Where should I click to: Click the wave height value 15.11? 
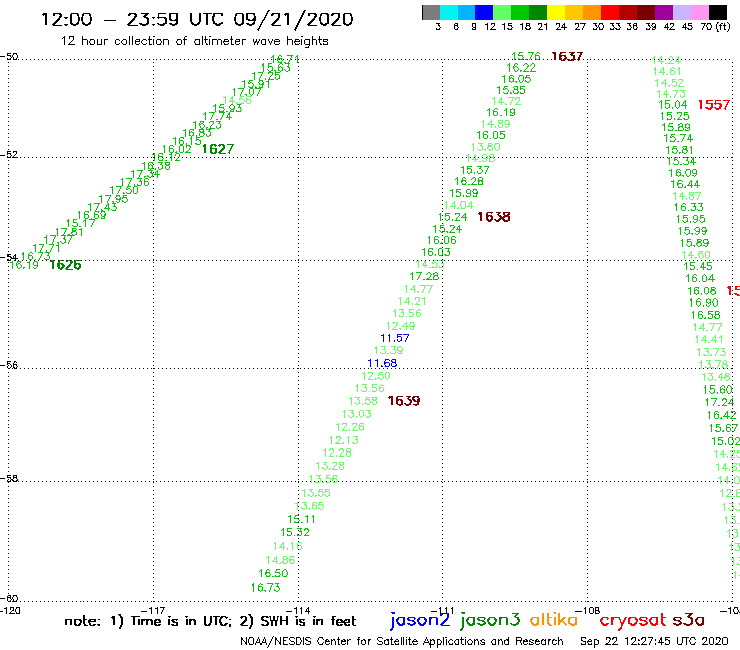tap(301, 519)
